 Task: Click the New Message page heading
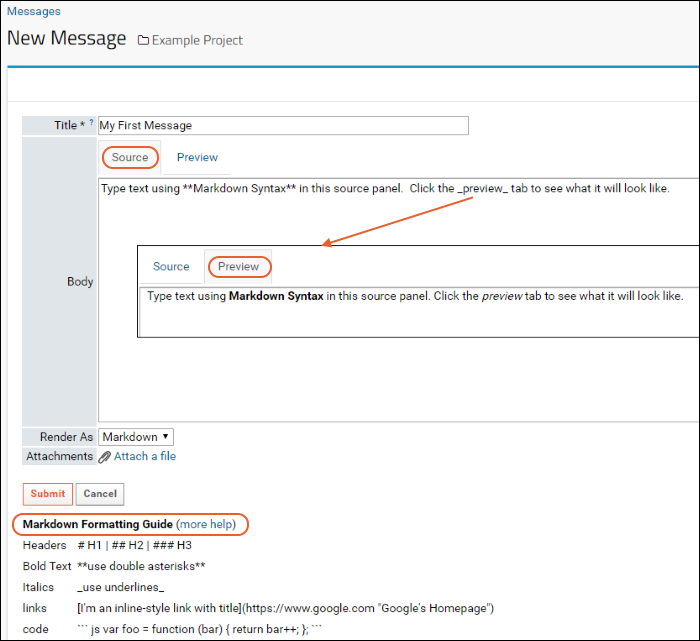[67, 38]
